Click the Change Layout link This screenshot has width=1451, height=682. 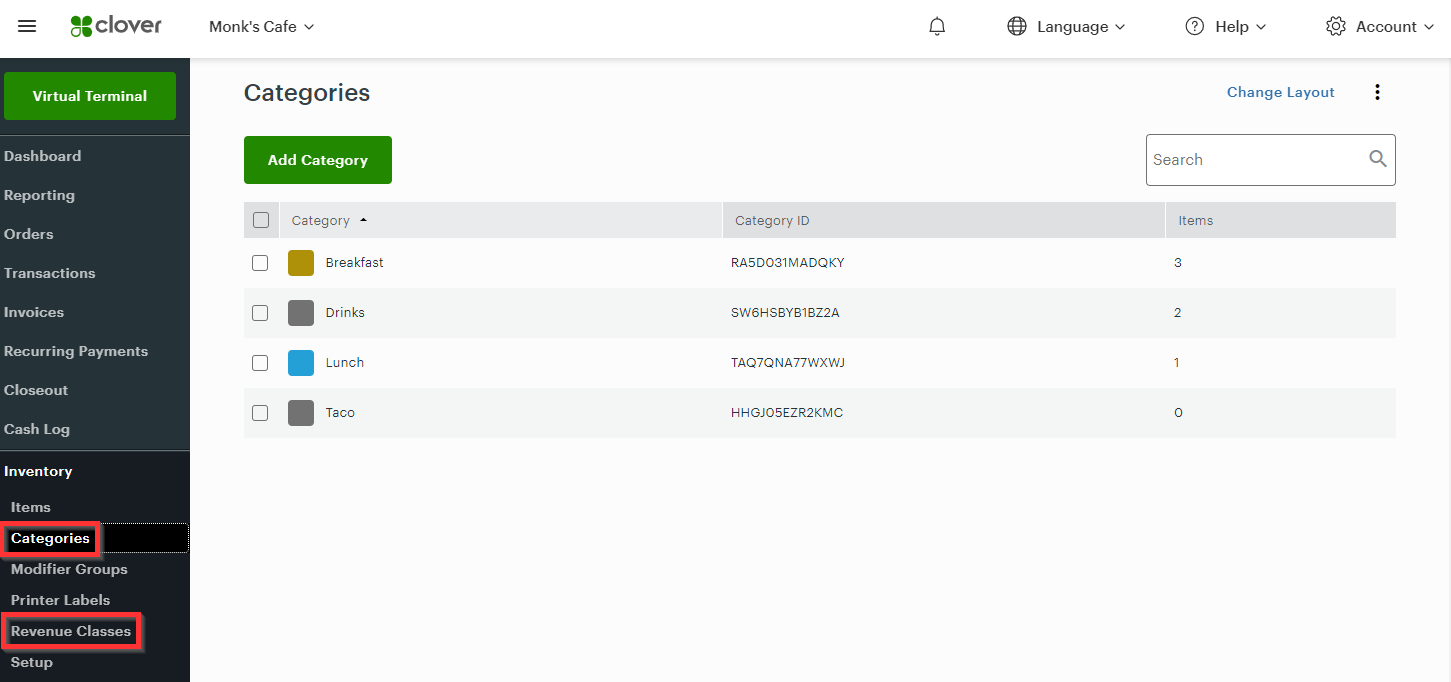tap(1281, 92)
